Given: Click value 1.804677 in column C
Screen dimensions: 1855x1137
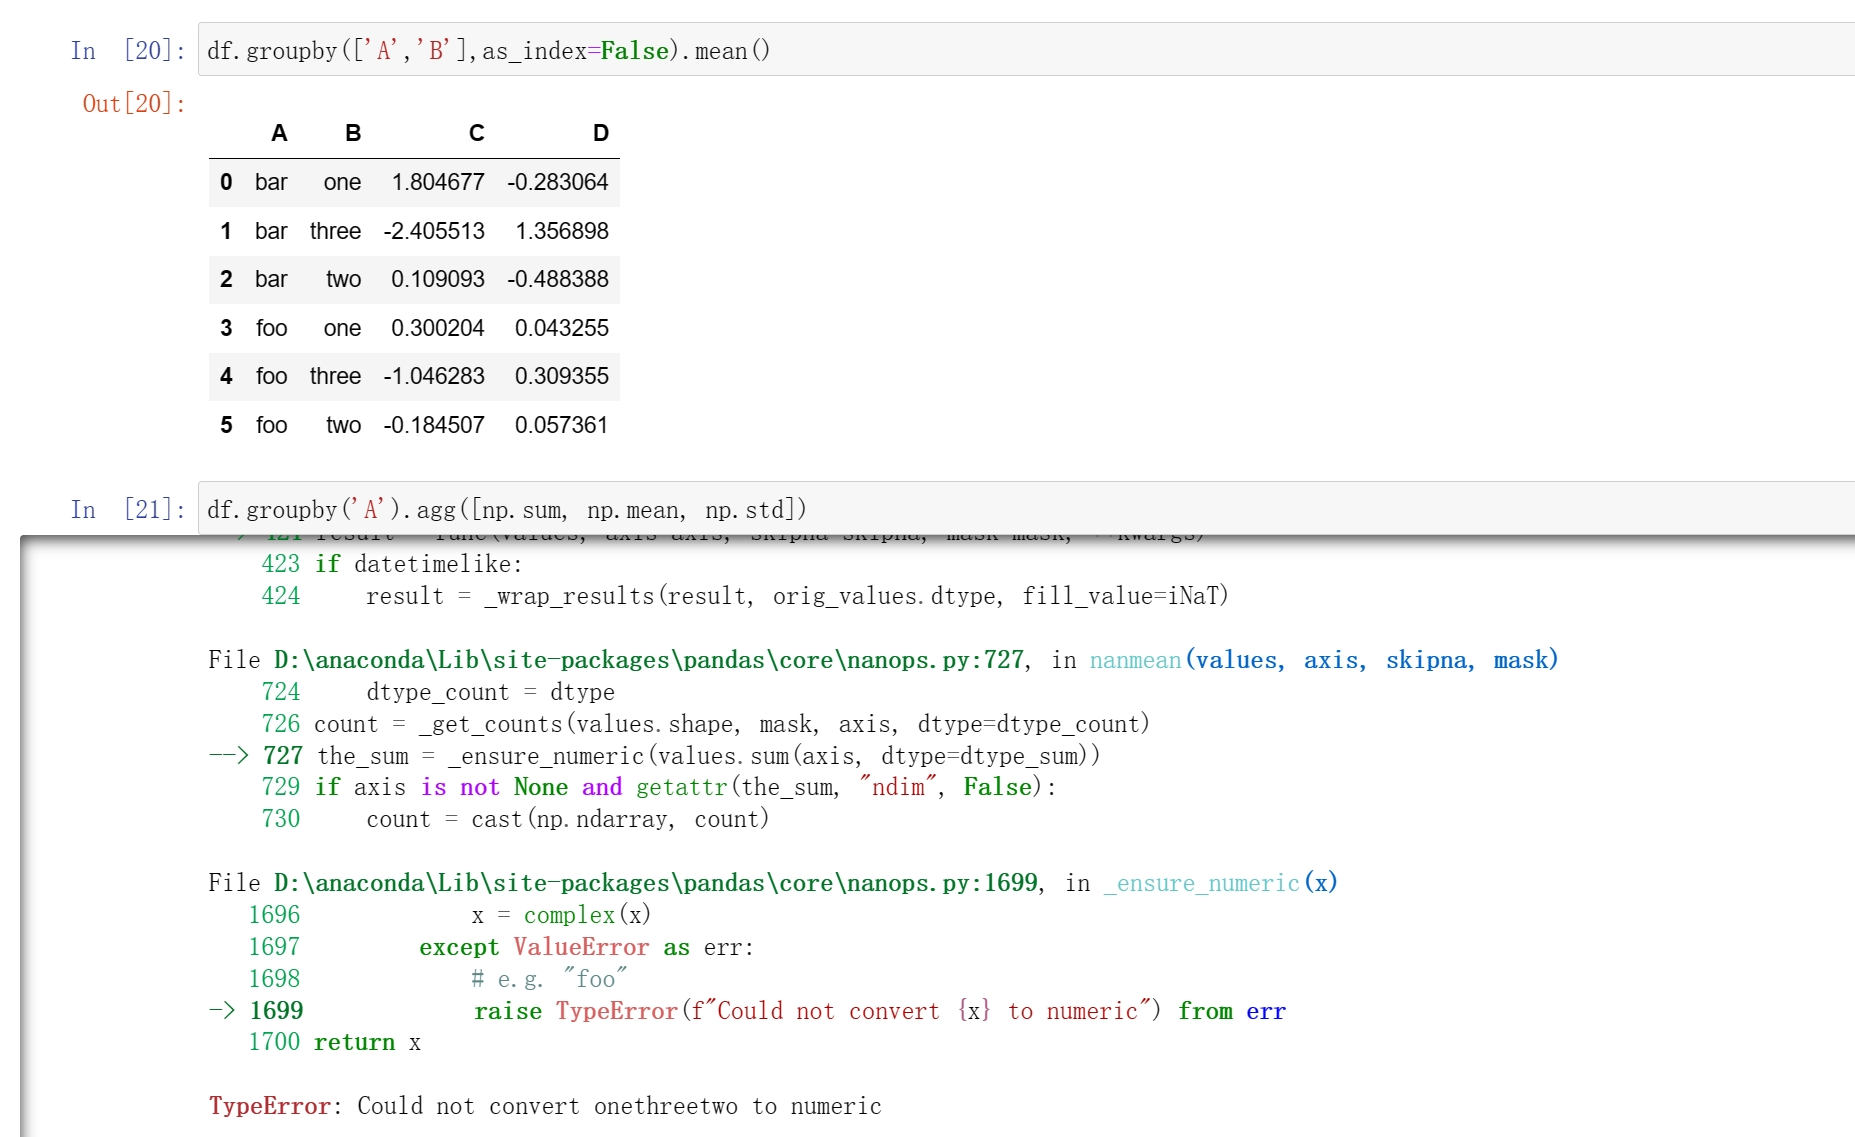Looking at the screenshot, I should point(438,182).
